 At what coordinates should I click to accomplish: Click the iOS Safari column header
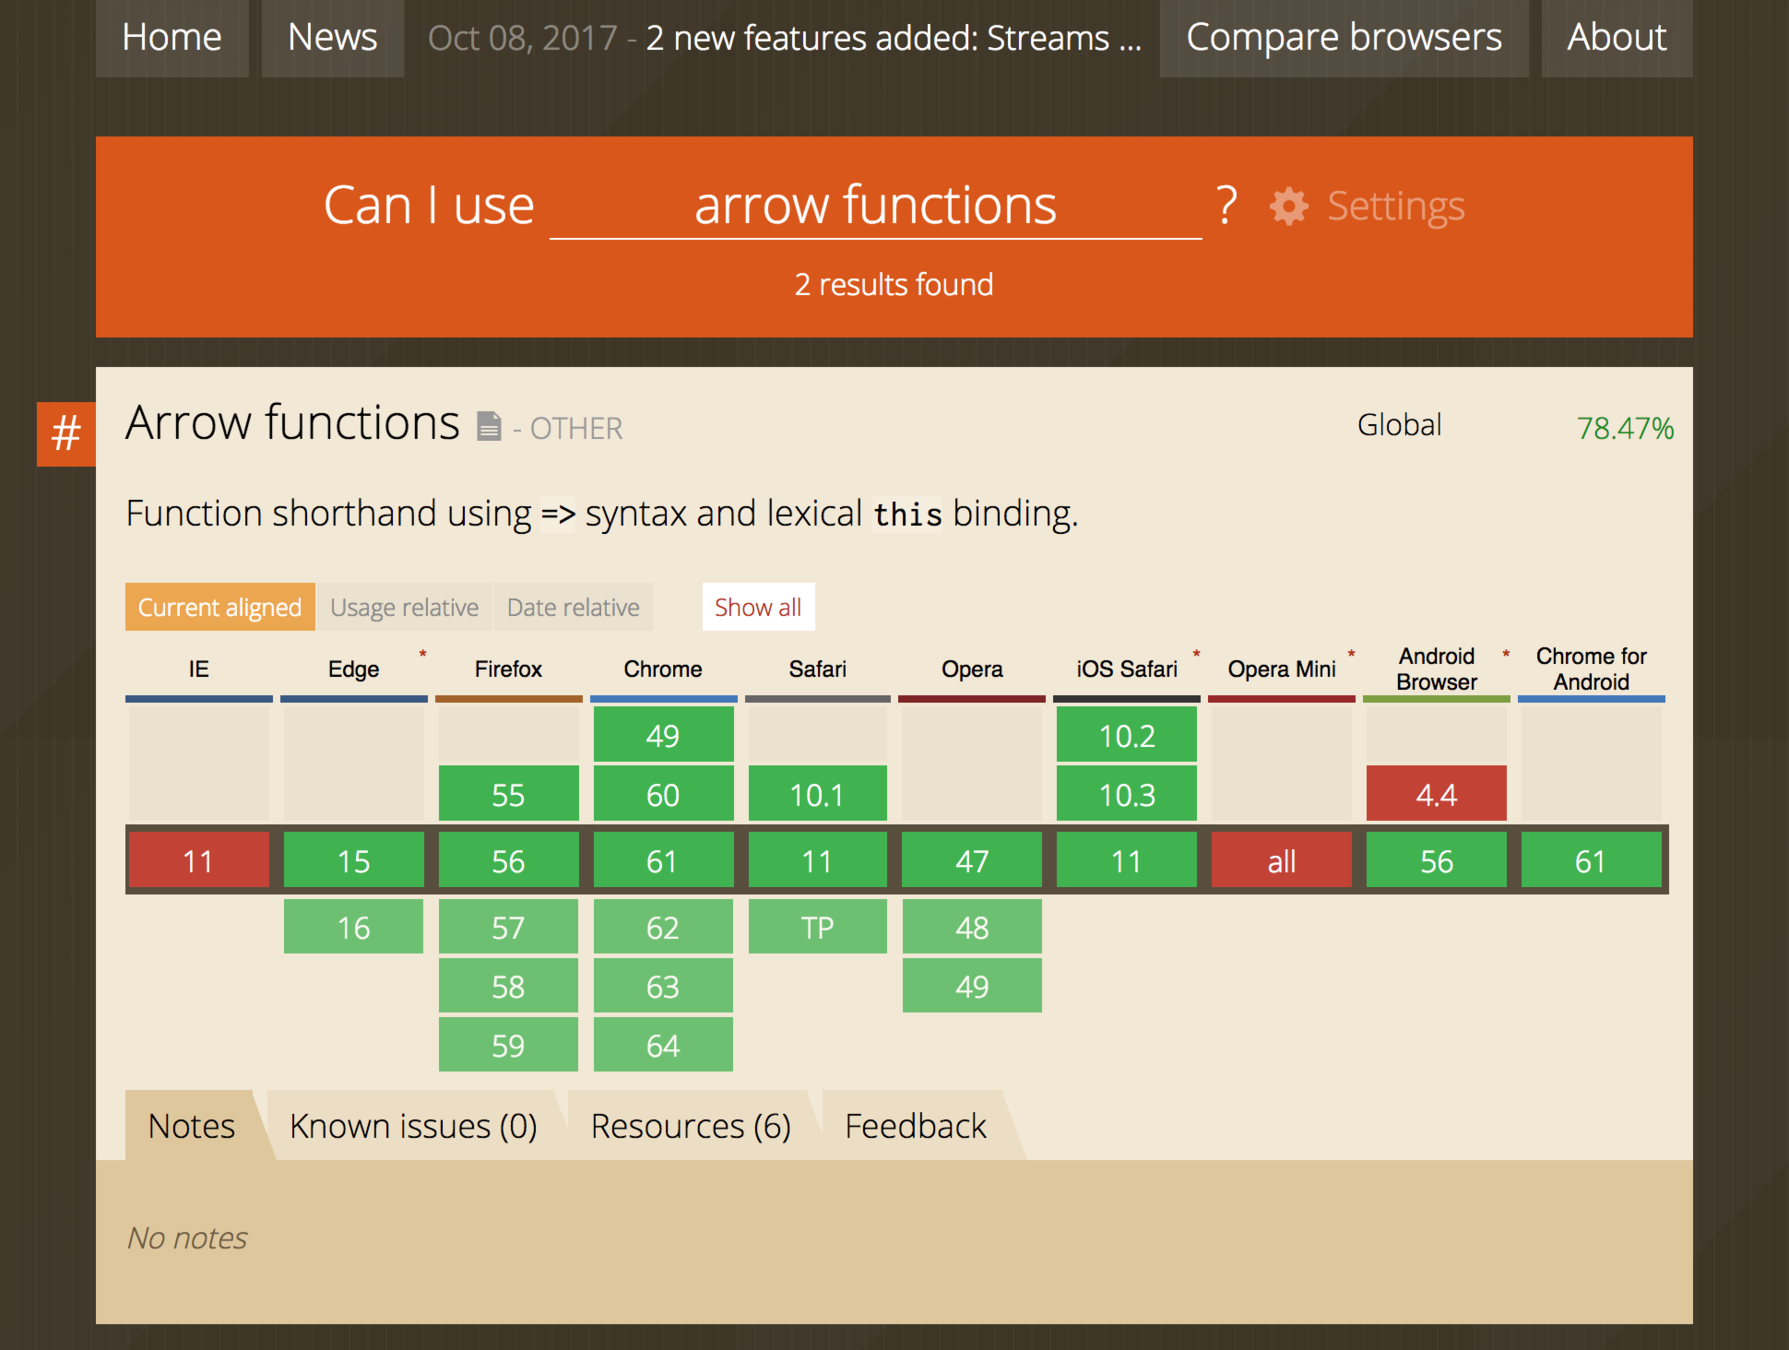click(1127, 669)
